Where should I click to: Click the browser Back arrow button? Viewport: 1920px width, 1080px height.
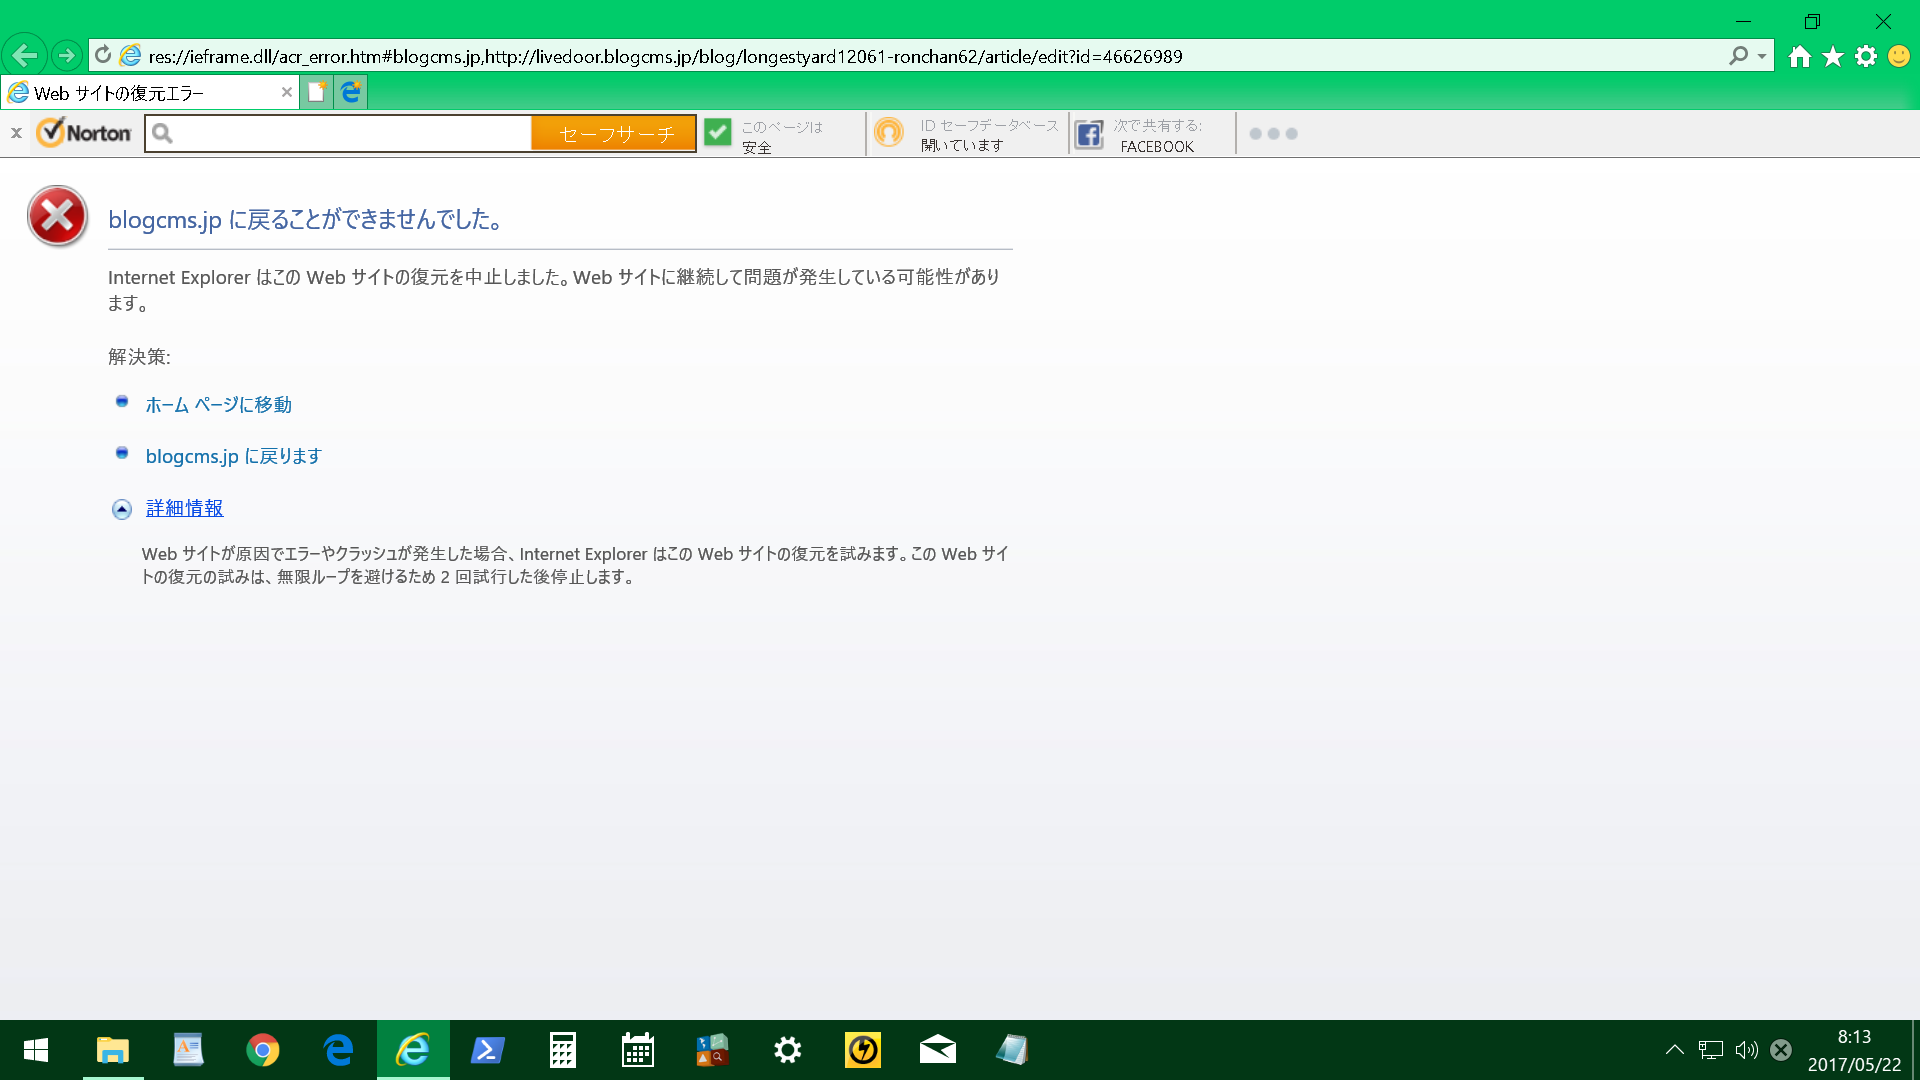coord(25,56)
